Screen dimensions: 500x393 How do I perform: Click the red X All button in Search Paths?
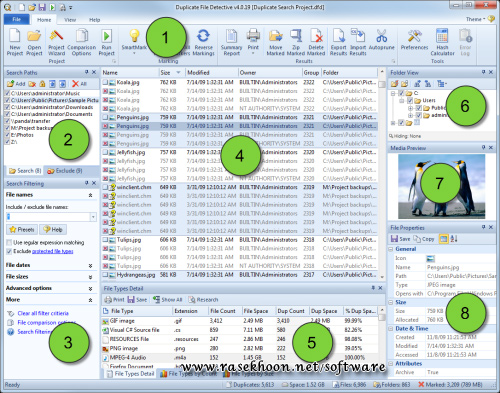tap(80, 84)
